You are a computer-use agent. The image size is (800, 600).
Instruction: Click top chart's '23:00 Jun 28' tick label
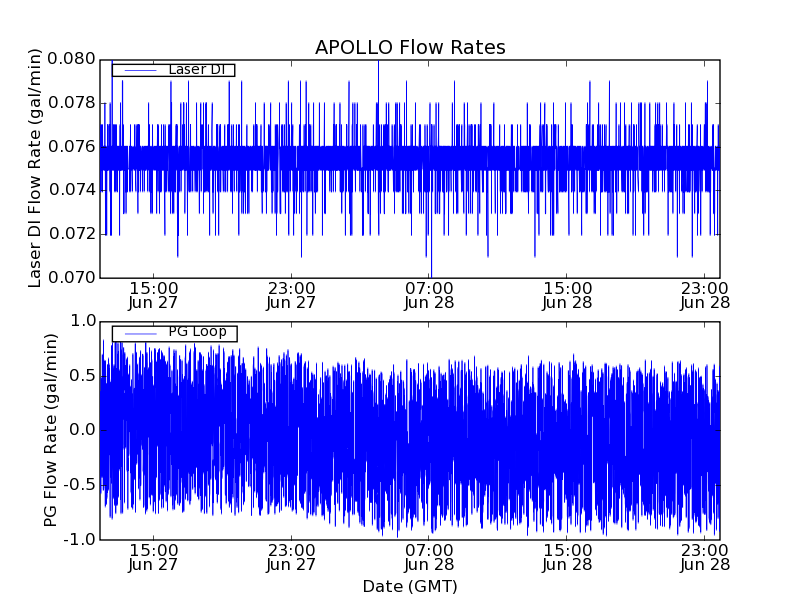(x=705, y=296)
